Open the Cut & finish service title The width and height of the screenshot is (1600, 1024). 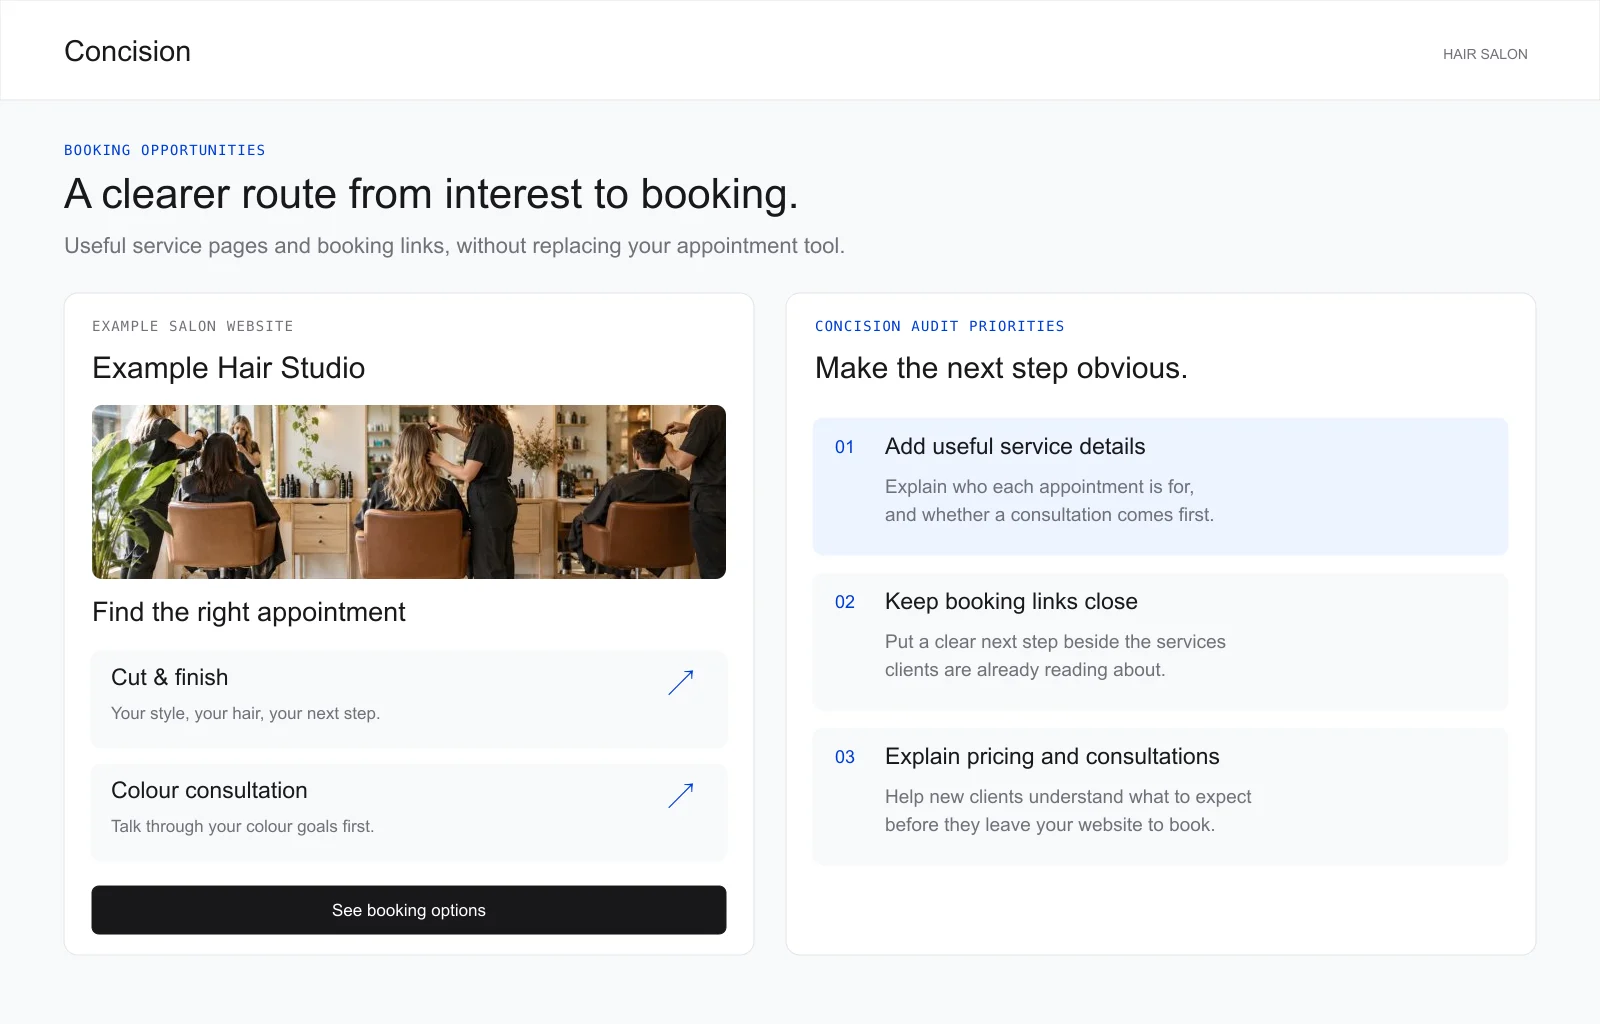point(170,677)
